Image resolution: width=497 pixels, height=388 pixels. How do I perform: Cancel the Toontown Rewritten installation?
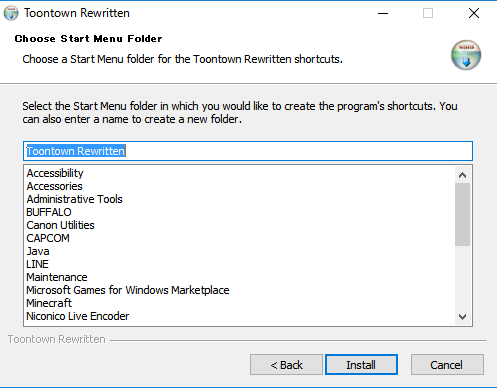tap(447, 365)
